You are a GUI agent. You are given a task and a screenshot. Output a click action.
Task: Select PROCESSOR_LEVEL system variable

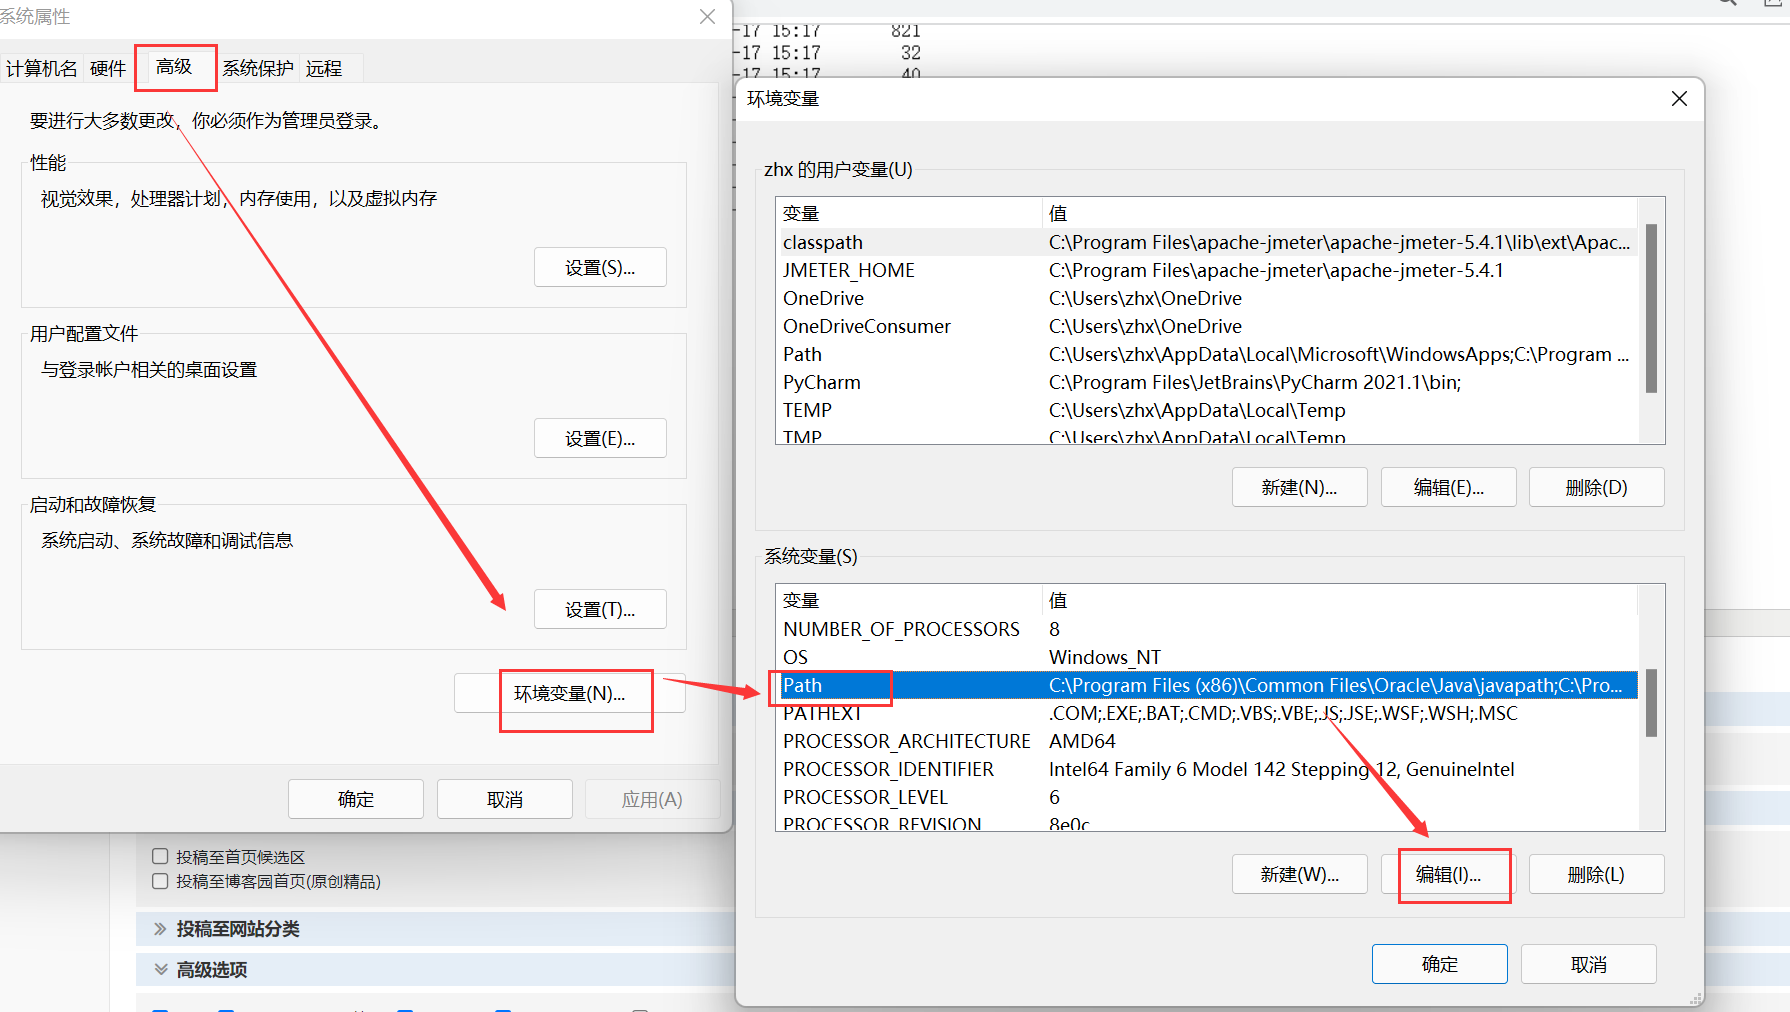pos(1207,797)
